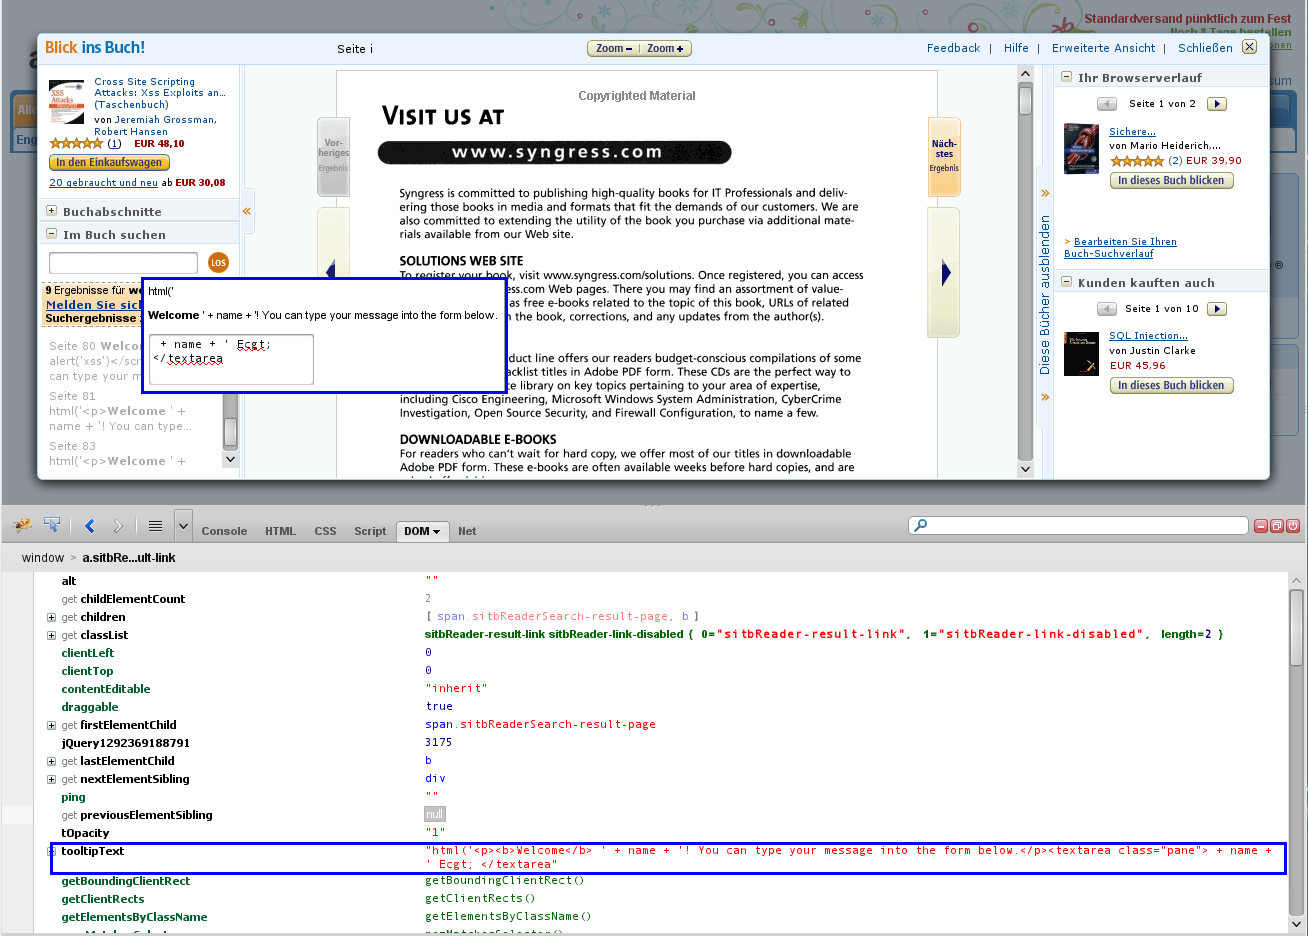Expand the children property row

click(52, 617)
